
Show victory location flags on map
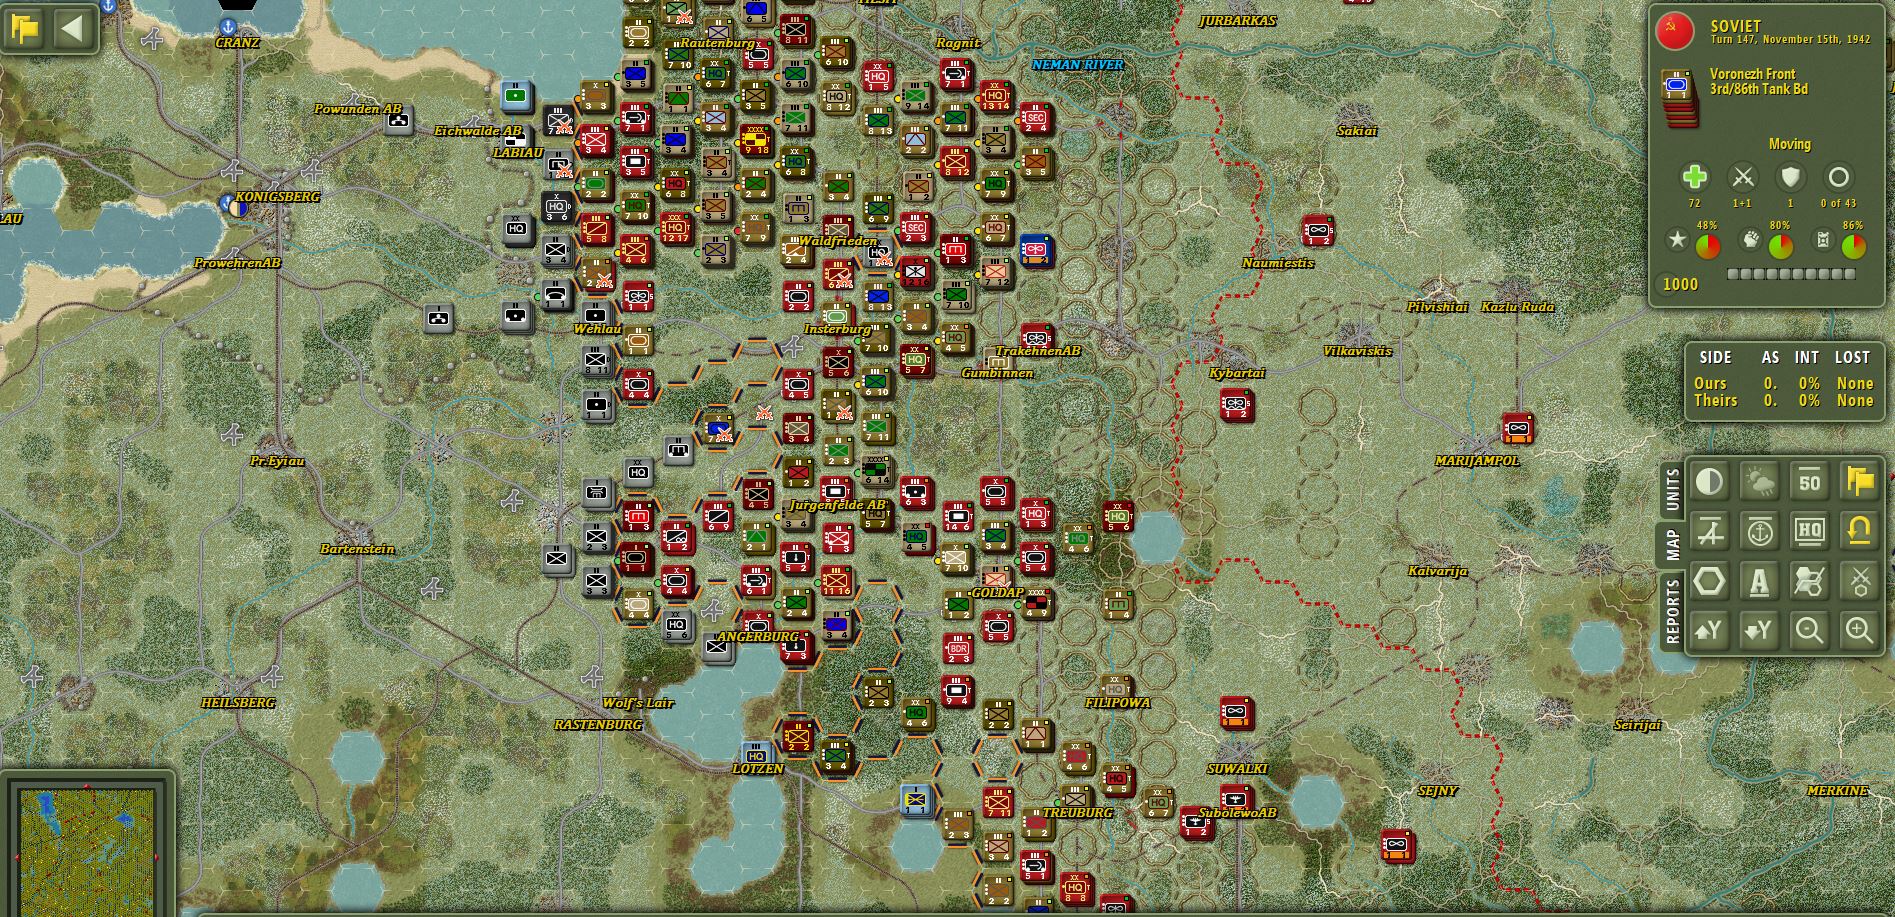coord(1859,481)
